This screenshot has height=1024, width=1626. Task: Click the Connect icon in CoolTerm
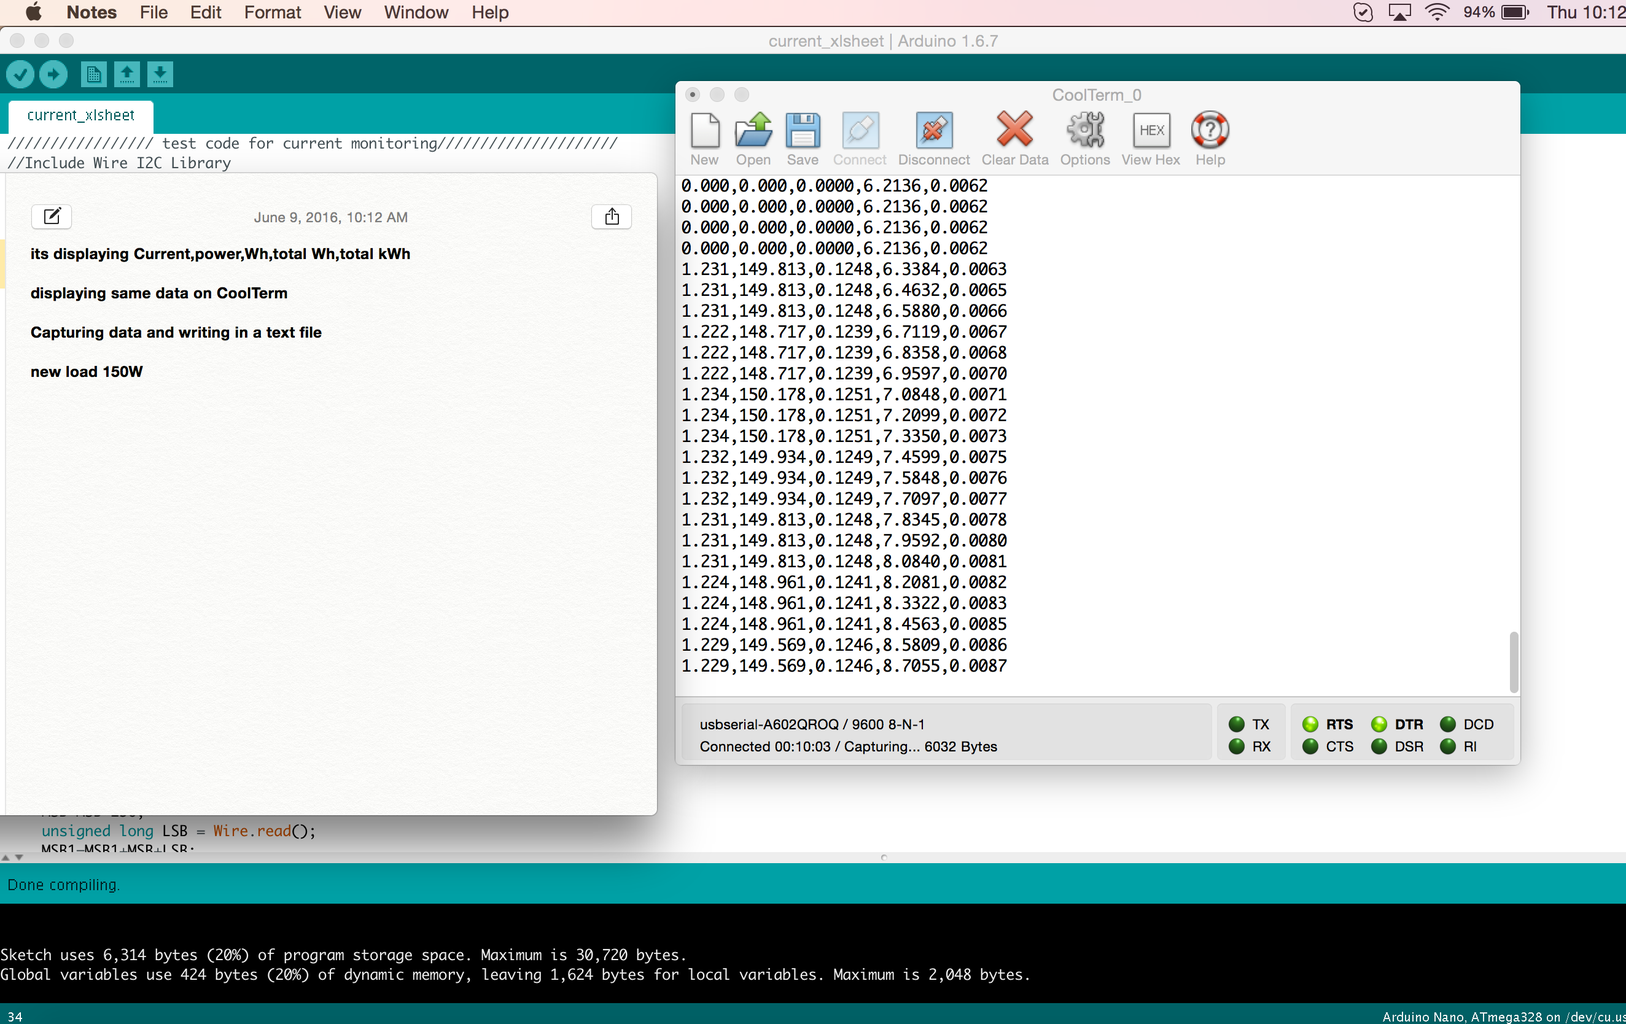click(x=860, y=138)
